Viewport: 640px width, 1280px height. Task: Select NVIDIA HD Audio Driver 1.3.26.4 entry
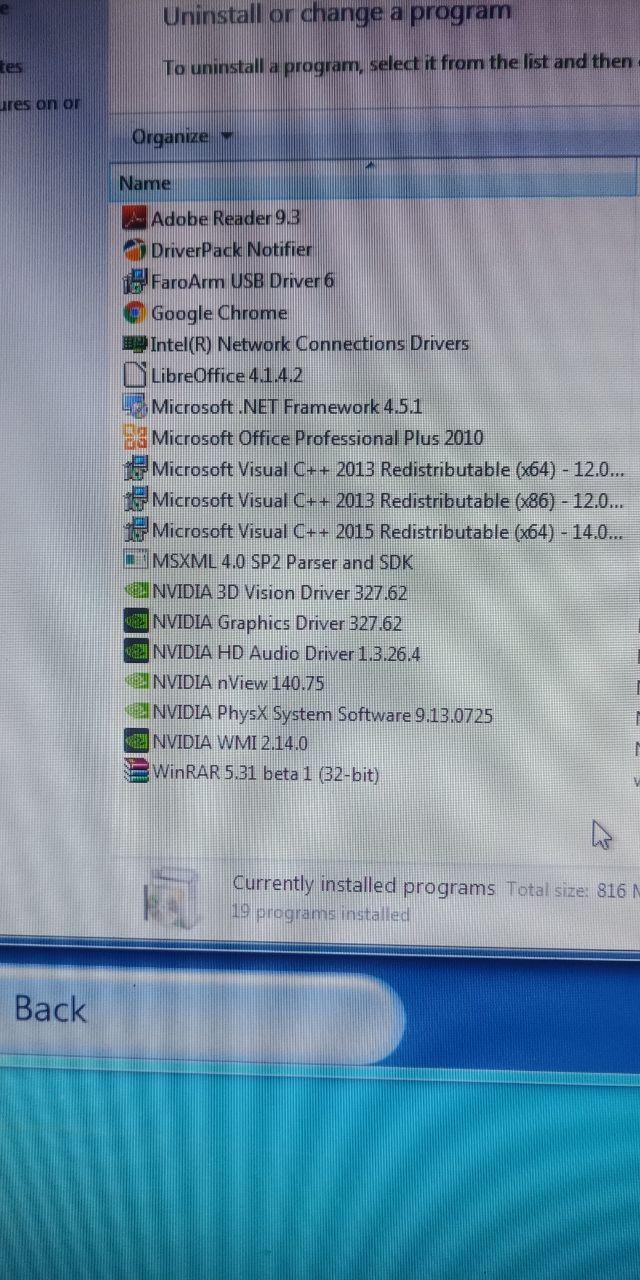click(x=286, y=654)
